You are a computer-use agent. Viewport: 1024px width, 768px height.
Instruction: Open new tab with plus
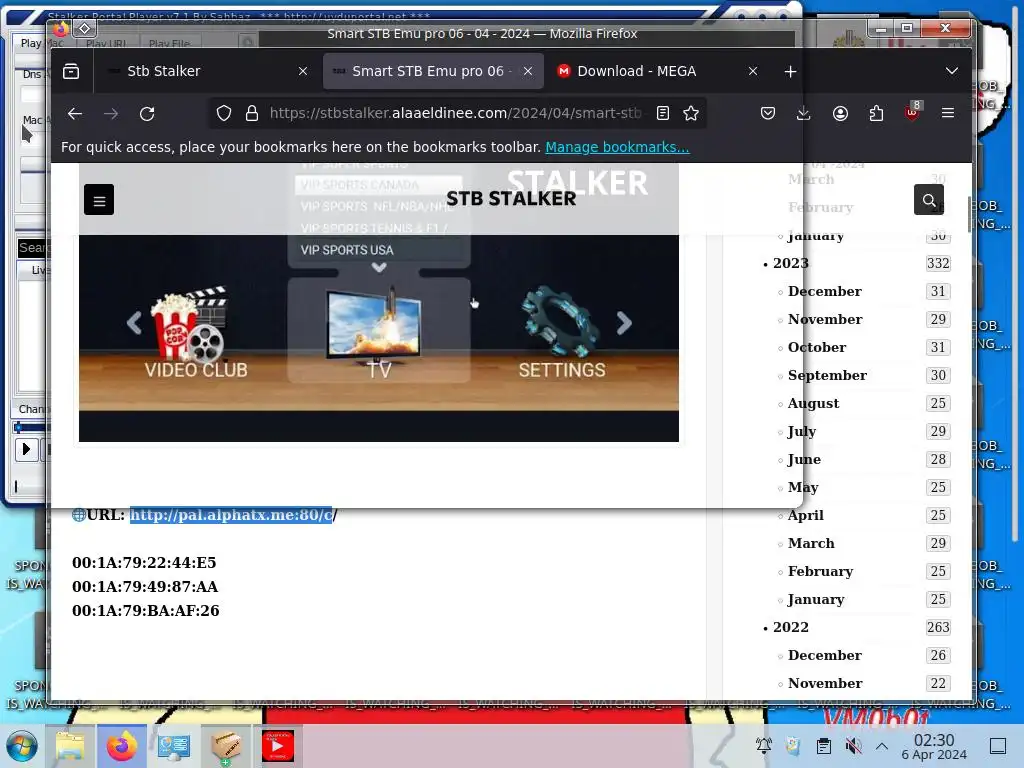click(790, 71)
